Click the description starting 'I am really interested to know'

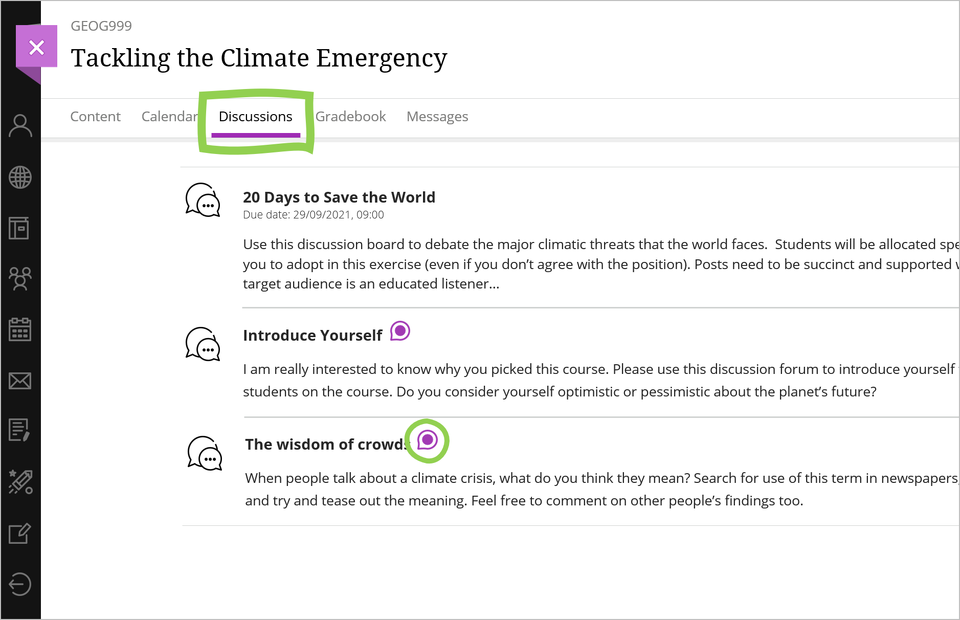[601, 380]
